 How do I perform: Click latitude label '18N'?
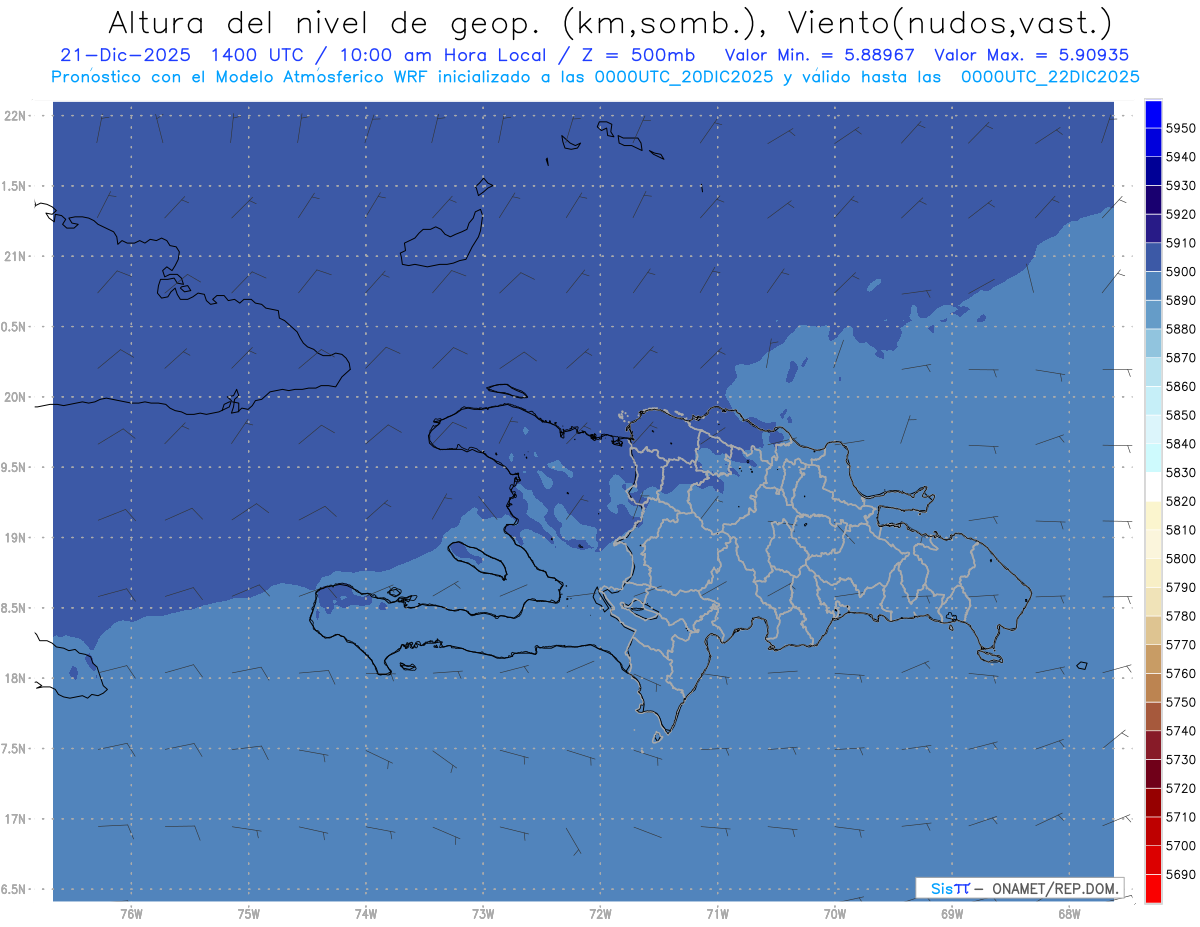[15, 679]
